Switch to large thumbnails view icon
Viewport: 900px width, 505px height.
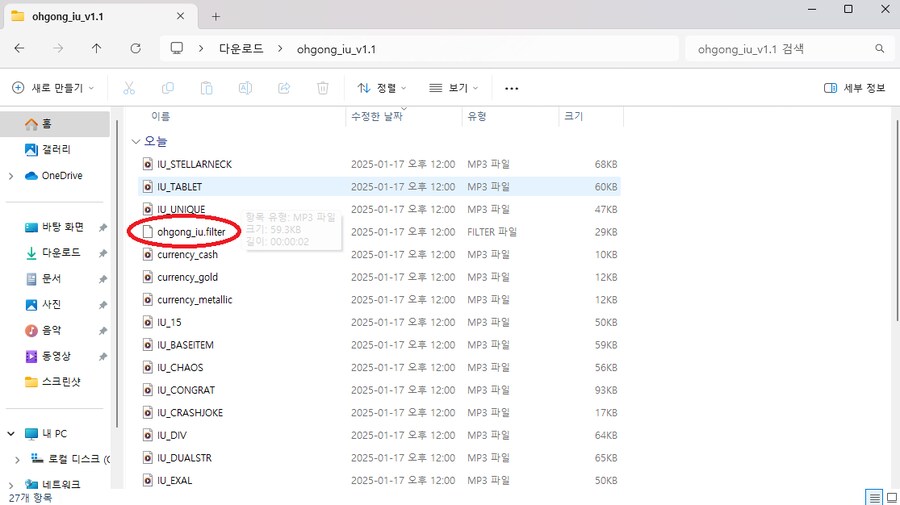click(891, 497)
